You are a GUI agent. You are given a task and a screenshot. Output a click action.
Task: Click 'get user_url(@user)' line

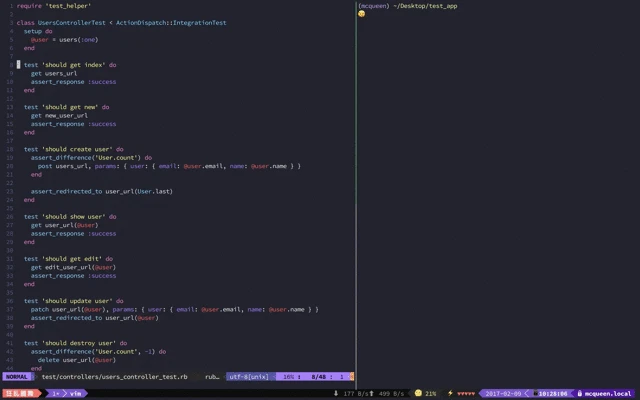coord(64,225)
